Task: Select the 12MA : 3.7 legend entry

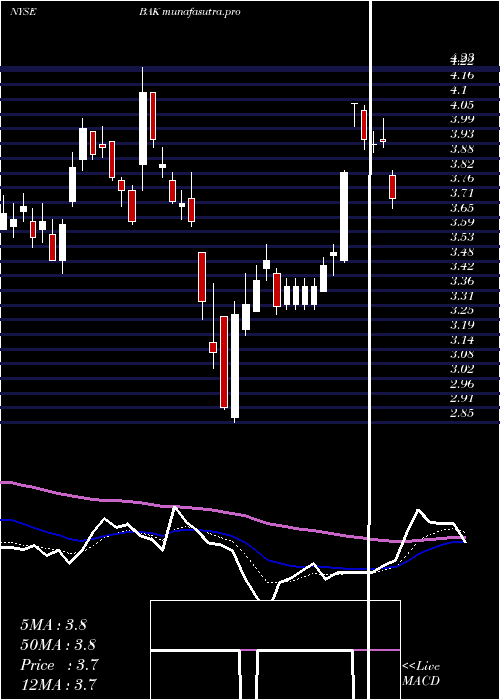Action: point(58,685)
